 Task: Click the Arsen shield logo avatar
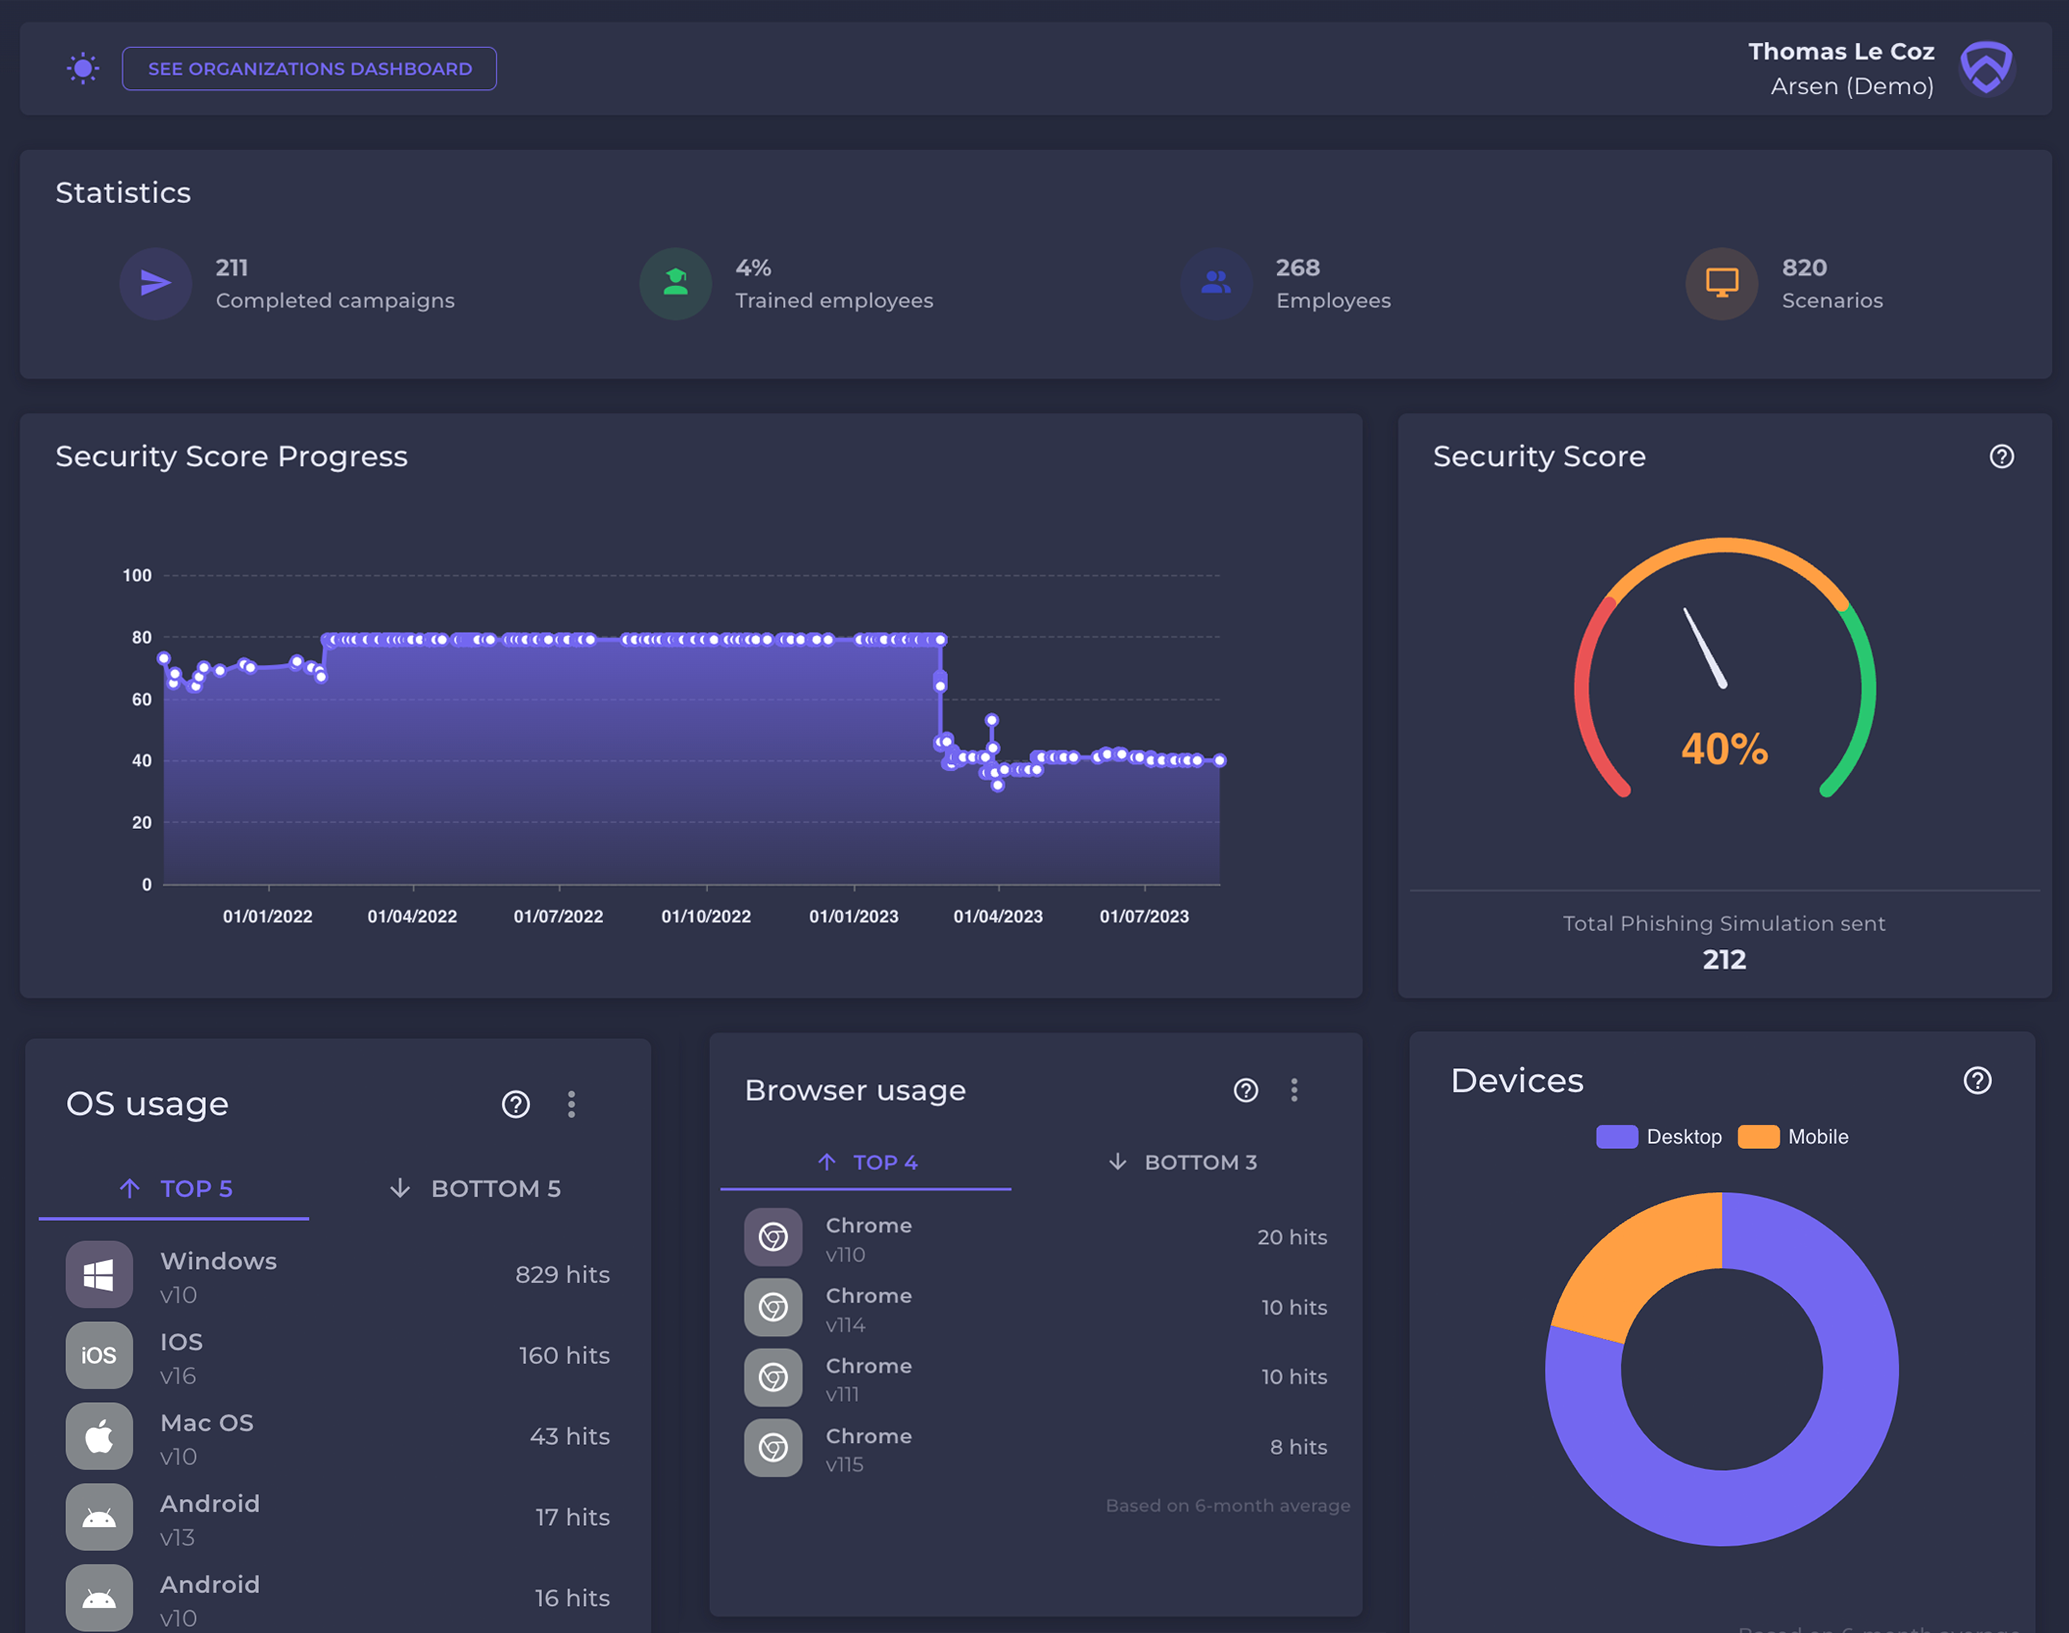(1985, 68)
